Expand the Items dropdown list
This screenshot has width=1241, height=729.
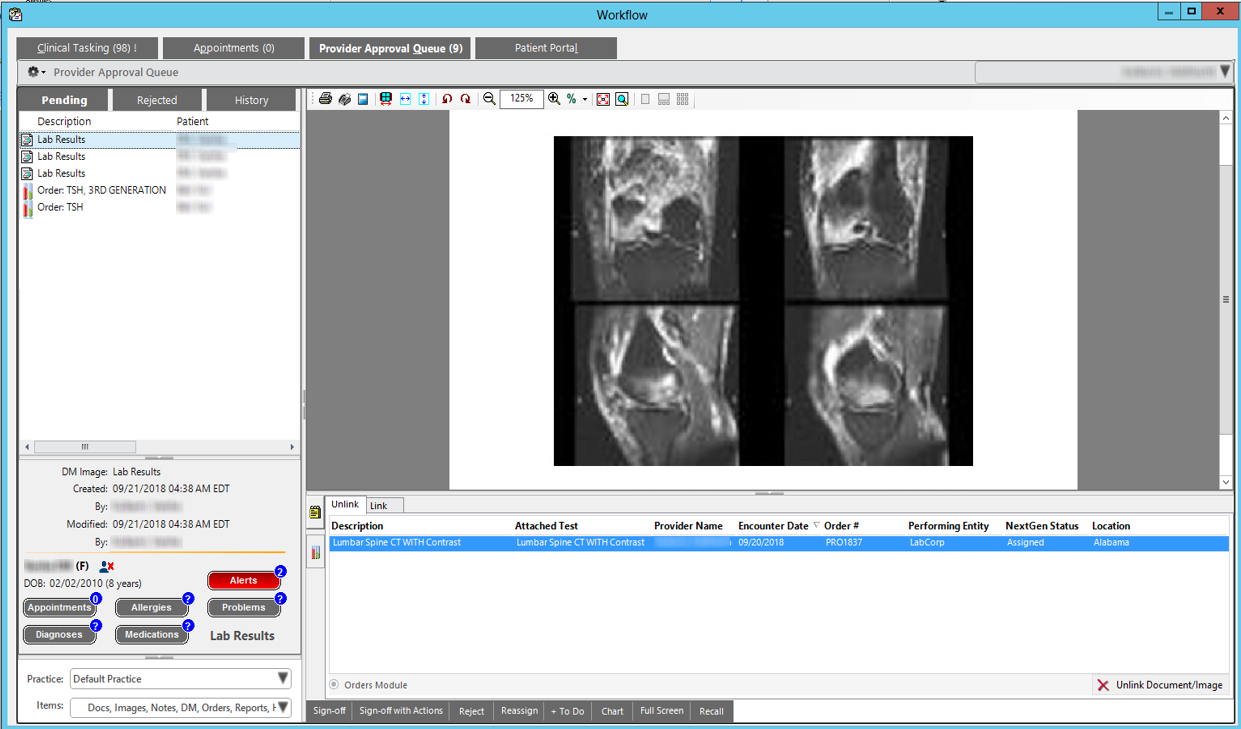click(x=283, y=708)
